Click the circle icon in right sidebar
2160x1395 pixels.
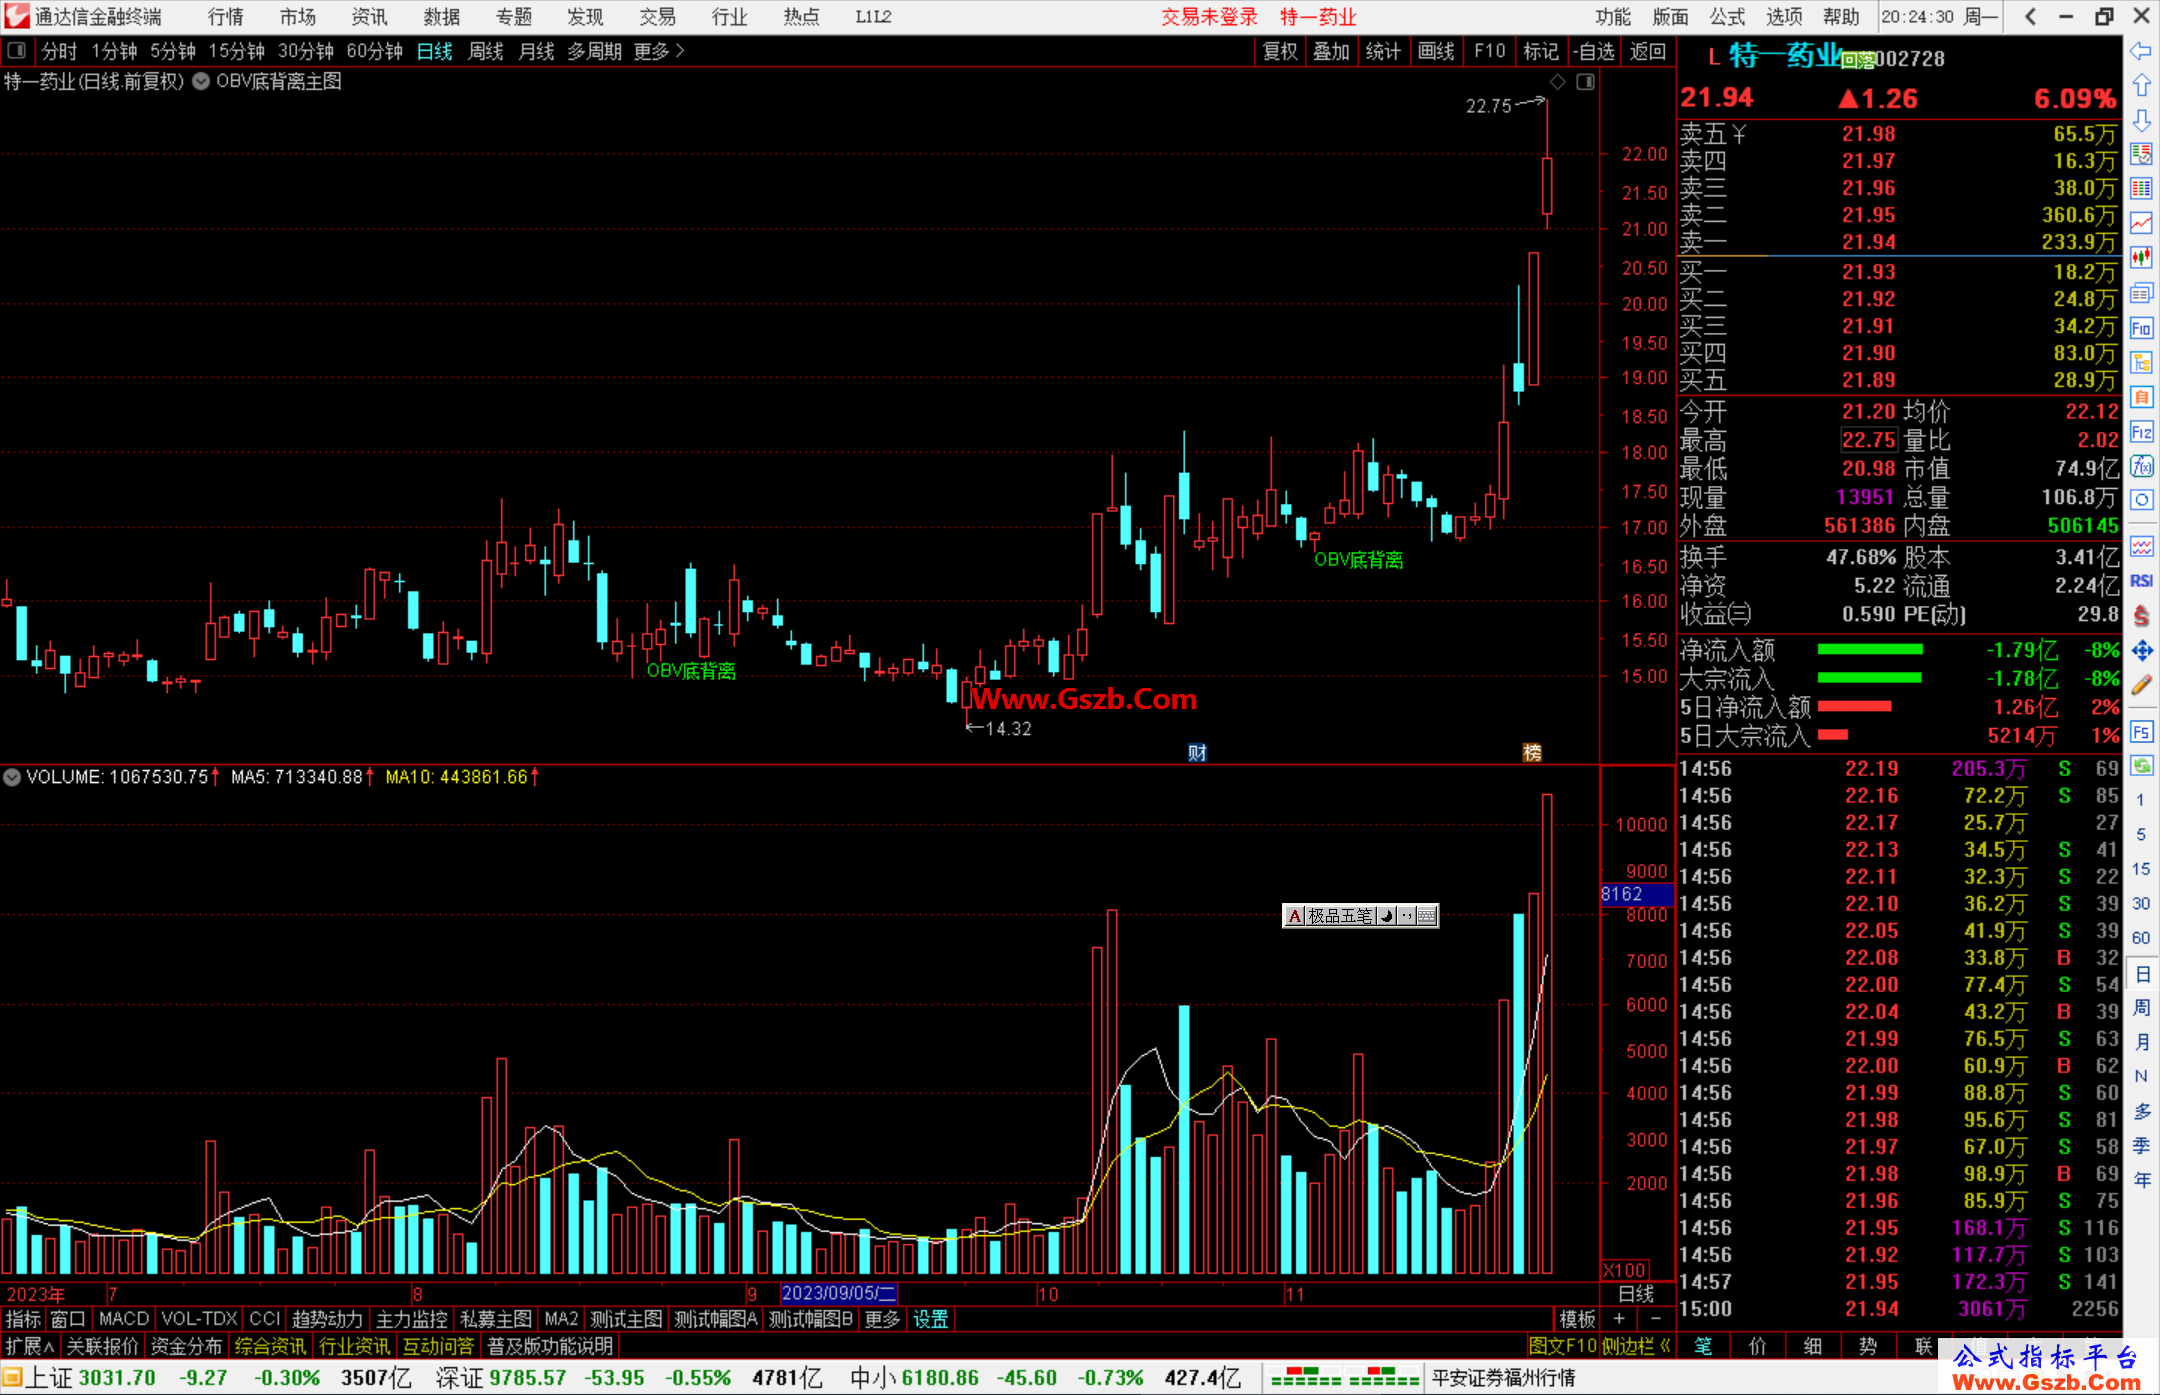pyautogui.click(x=2141, y=500)
